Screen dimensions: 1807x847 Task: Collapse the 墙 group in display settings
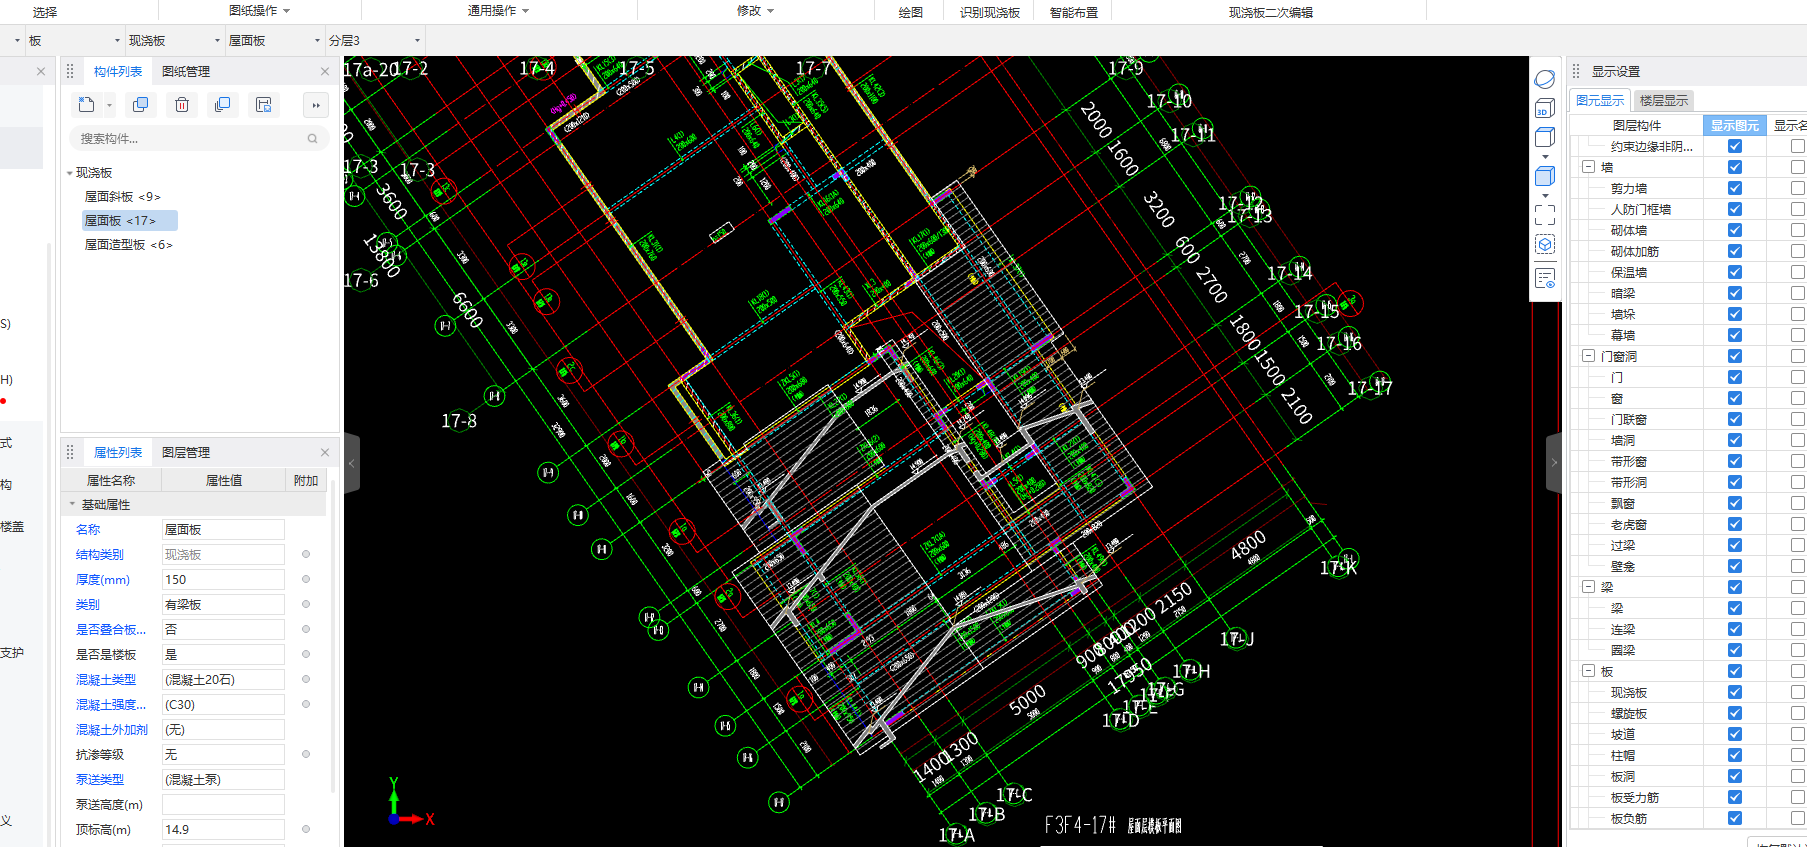point(1588,167)
